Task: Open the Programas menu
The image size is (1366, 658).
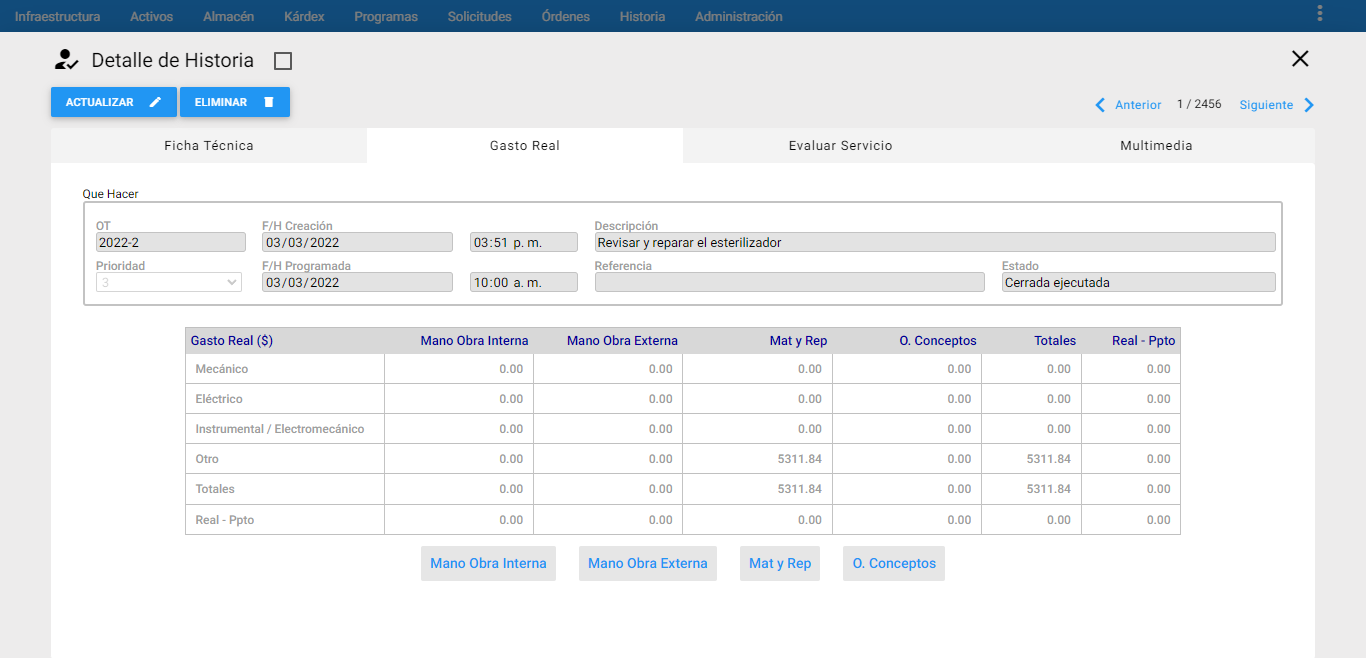Action: point(386,16)
